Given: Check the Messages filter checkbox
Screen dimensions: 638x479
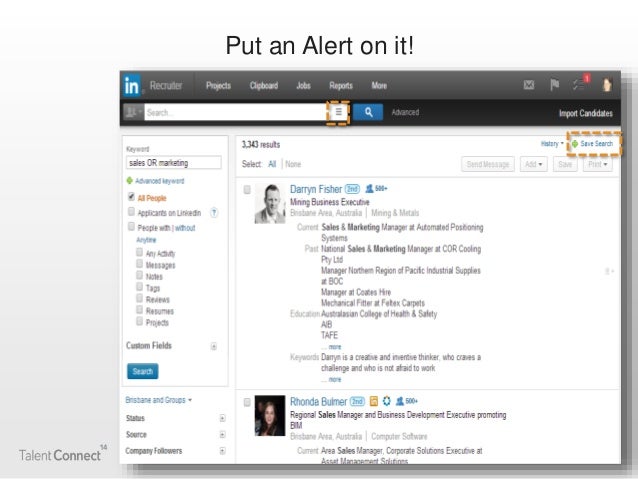Looking at the screenshot, I should click(x=140, y=264).
